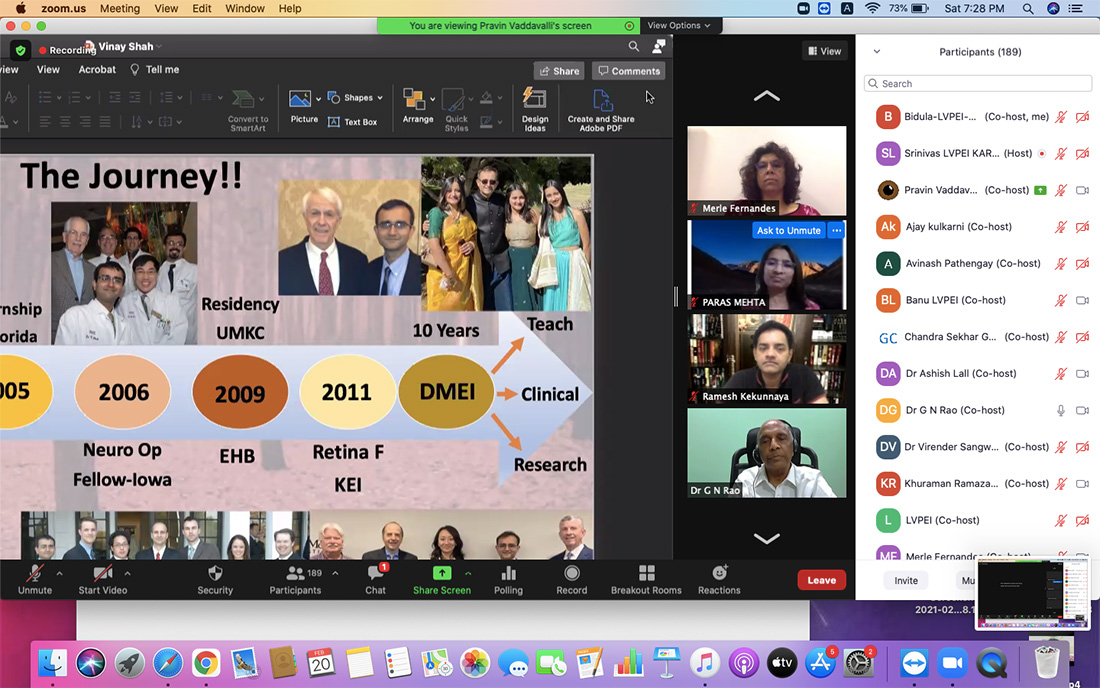Open Breakout Rooms

[x=646, y=574]
